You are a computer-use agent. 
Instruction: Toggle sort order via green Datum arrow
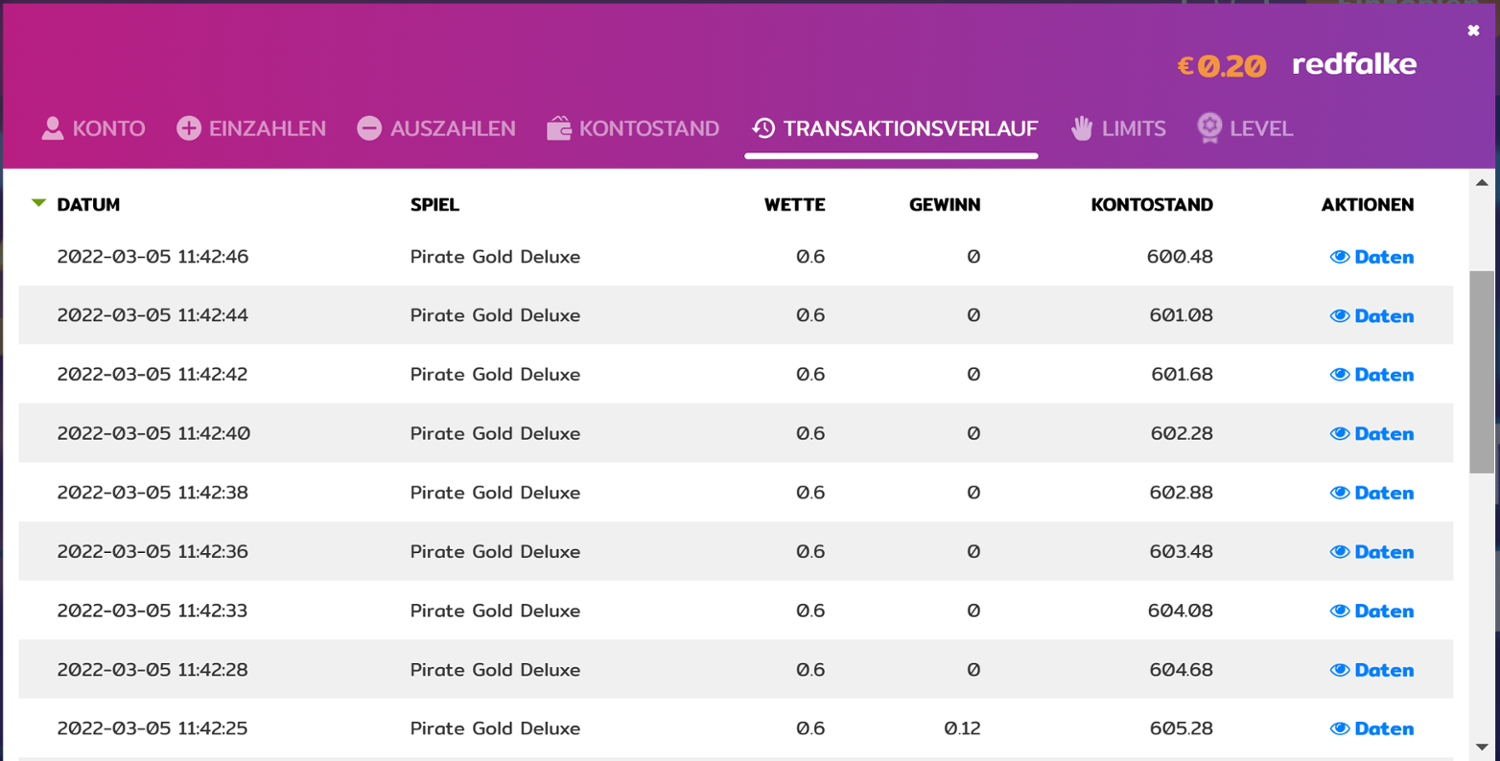click(39, 204)
